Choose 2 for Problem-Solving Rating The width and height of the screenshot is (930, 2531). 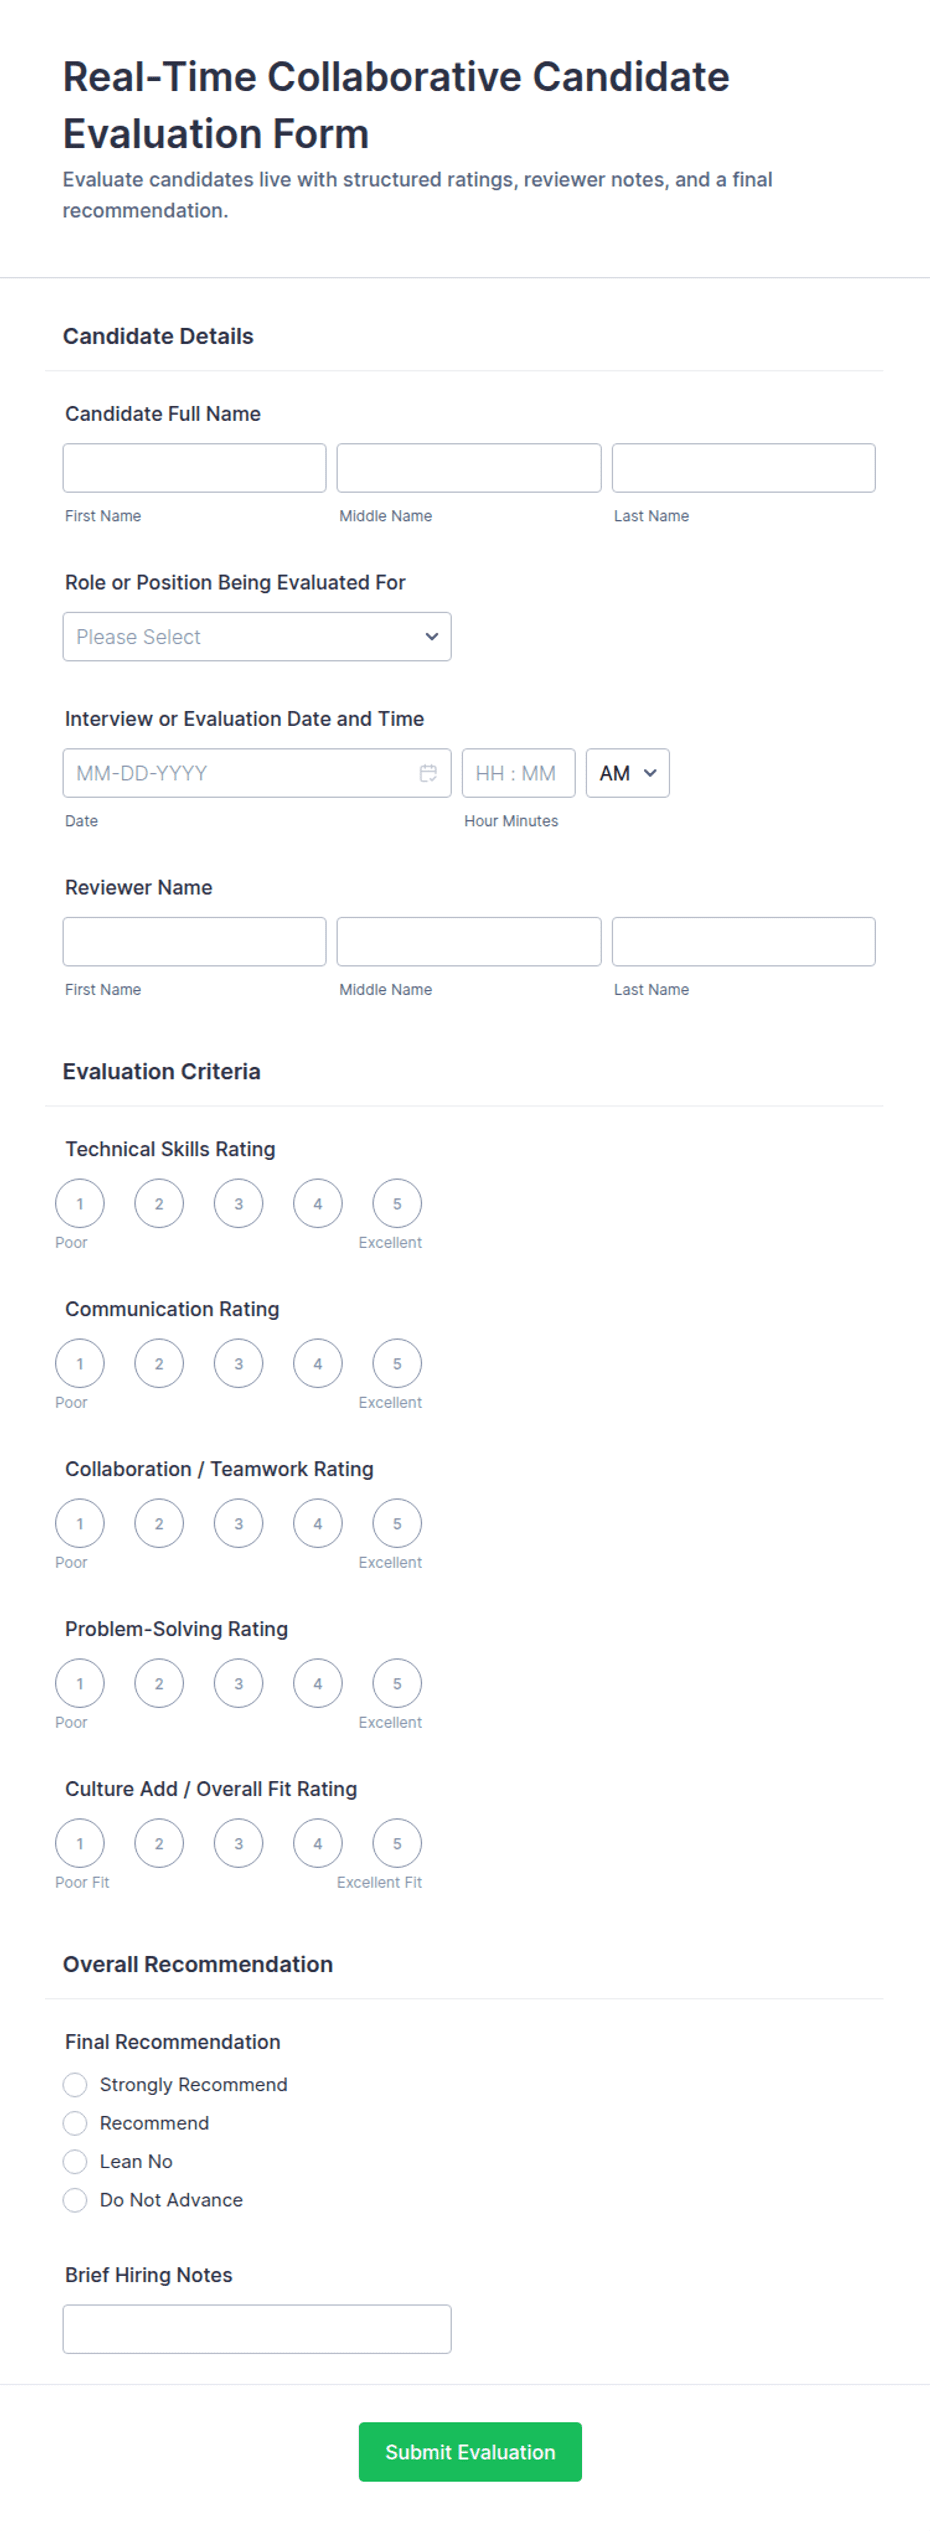(159, 1683)
